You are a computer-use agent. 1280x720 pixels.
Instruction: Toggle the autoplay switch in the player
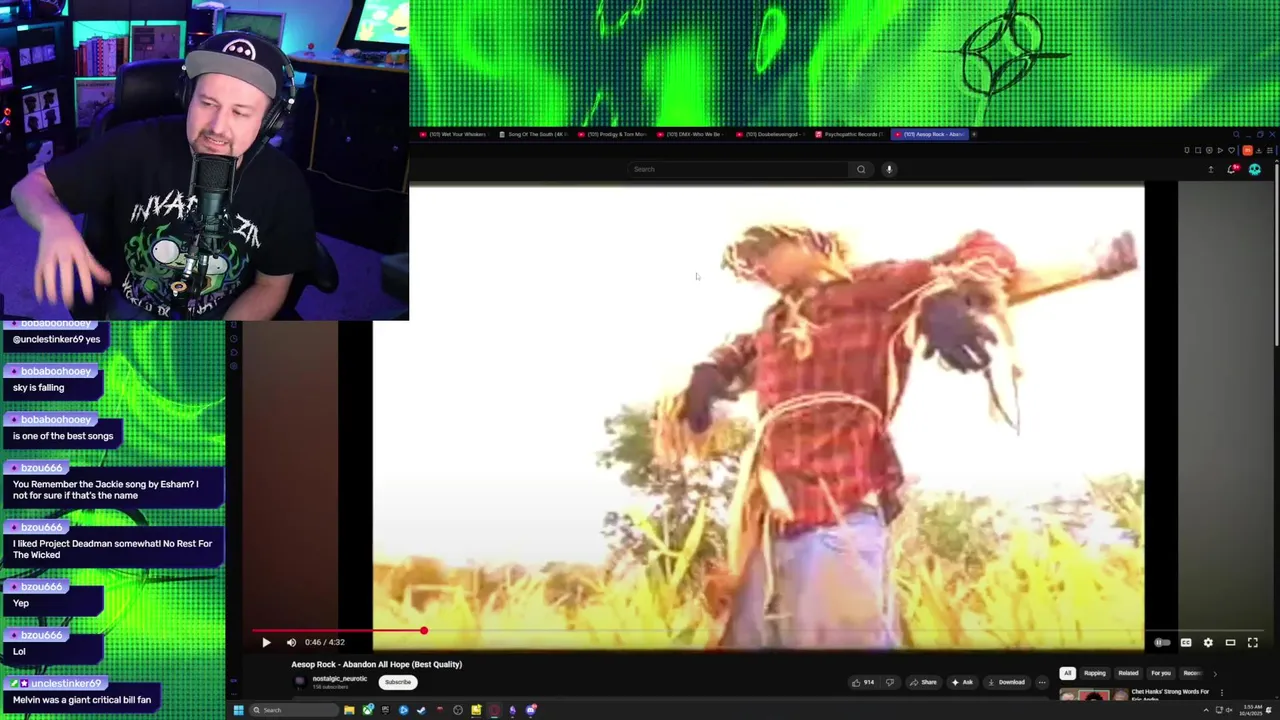[1162, 643]
